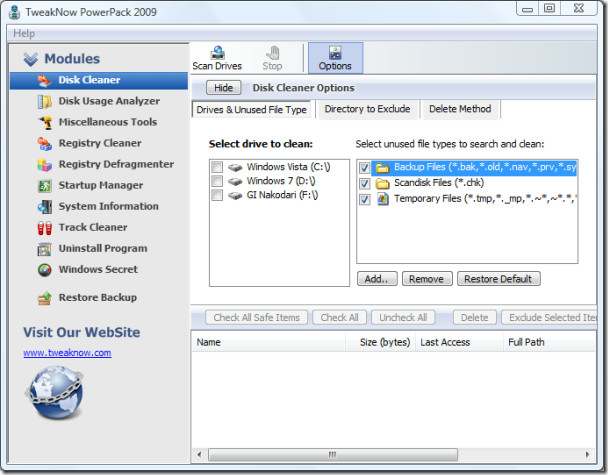
Task: Sort results by Size (bytes) column header
Action: (380, 342)
